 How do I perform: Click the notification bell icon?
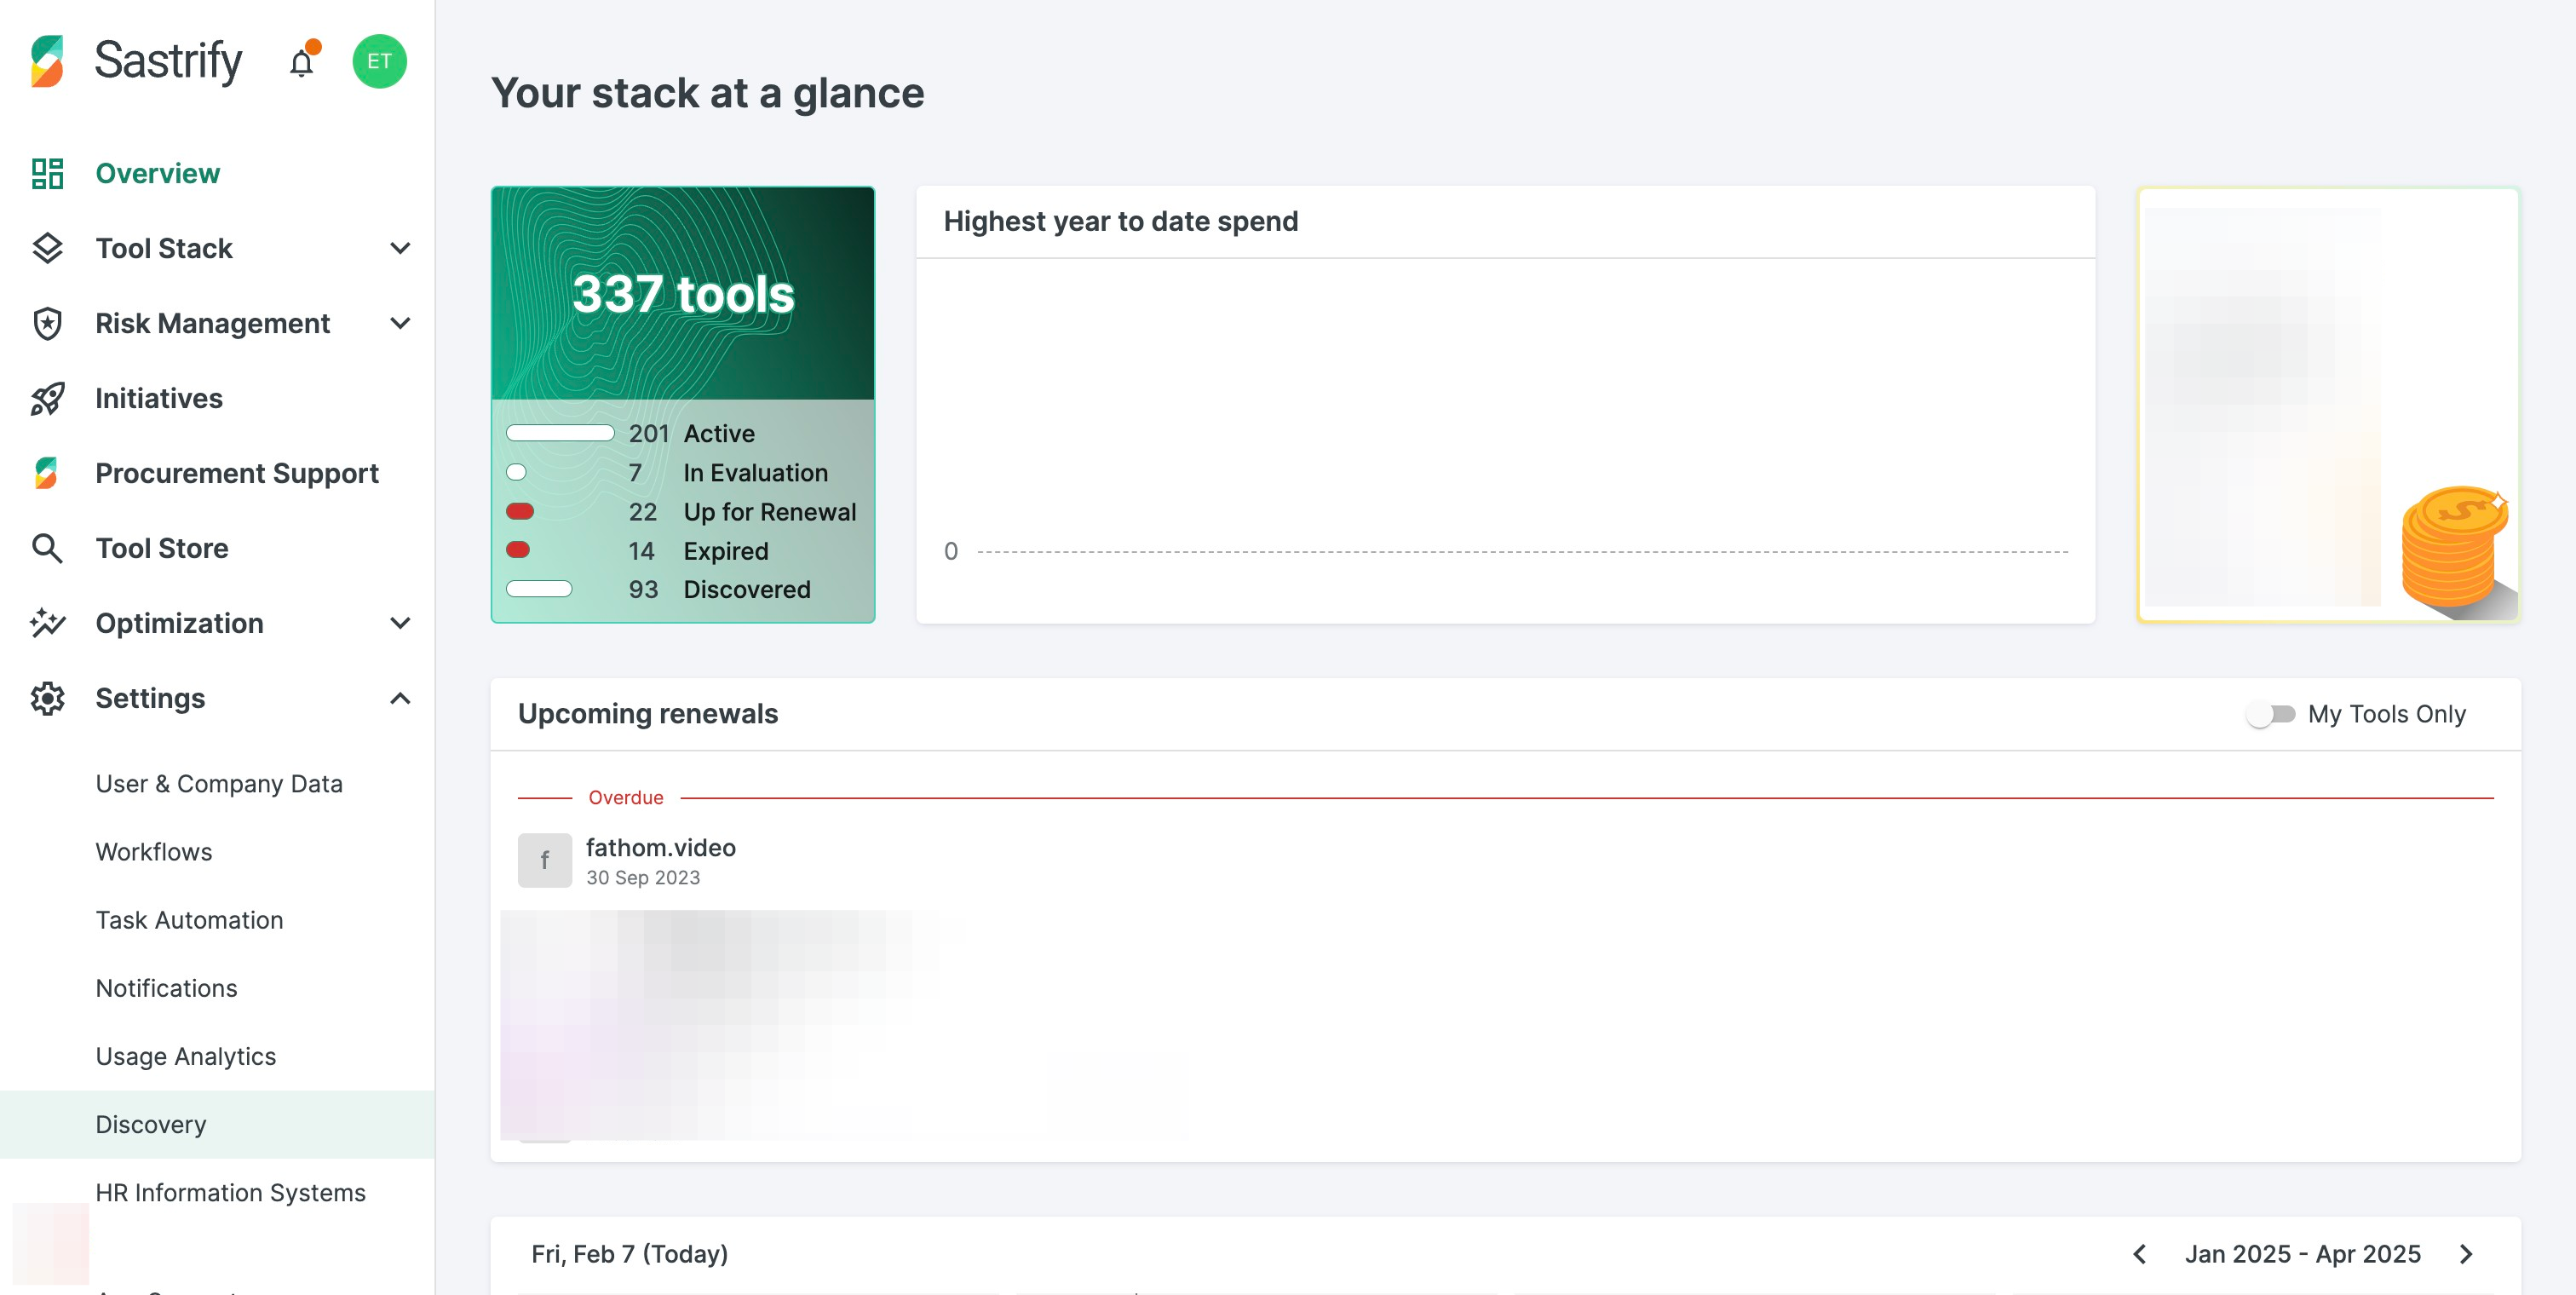(x=301, y=63)
